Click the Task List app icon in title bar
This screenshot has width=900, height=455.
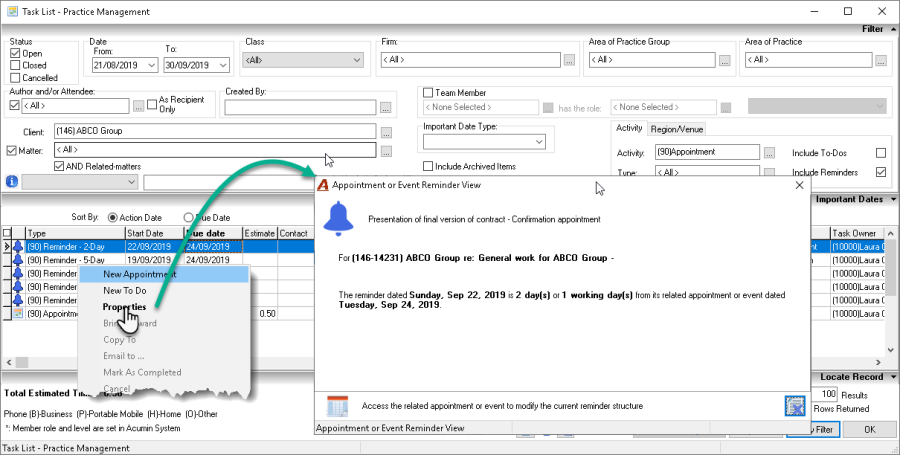point(11,11)
